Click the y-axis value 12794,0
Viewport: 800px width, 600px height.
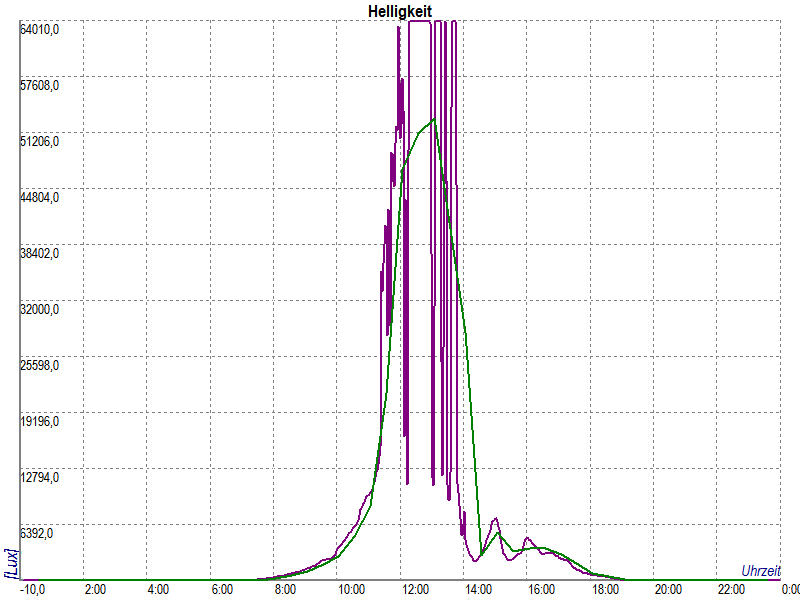(39, 478)
